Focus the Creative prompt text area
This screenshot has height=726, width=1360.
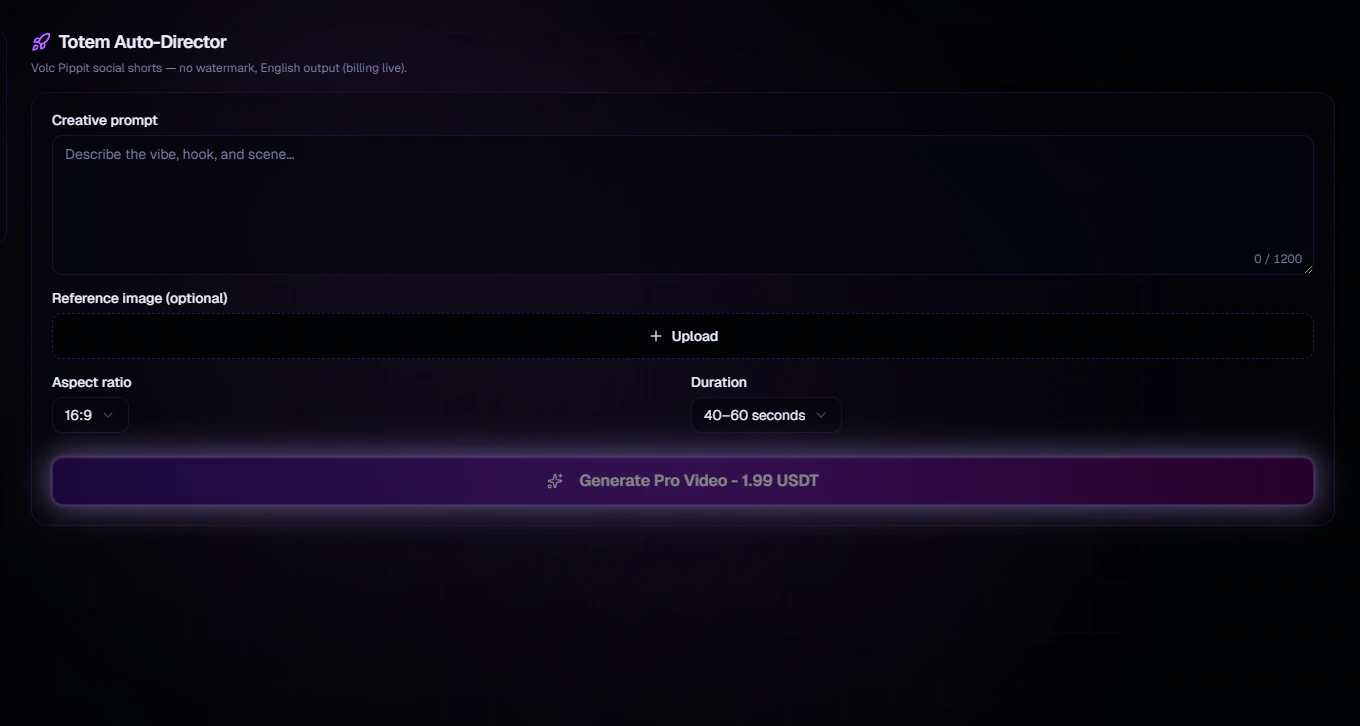683,205
